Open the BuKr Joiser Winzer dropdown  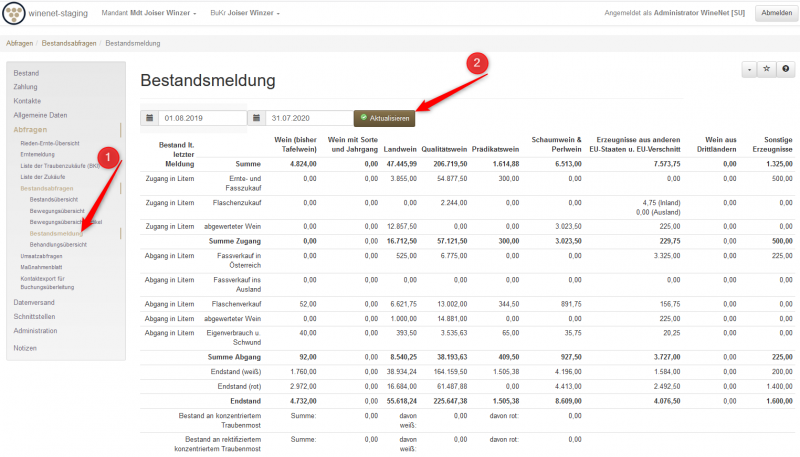click(x=244, y=14)
